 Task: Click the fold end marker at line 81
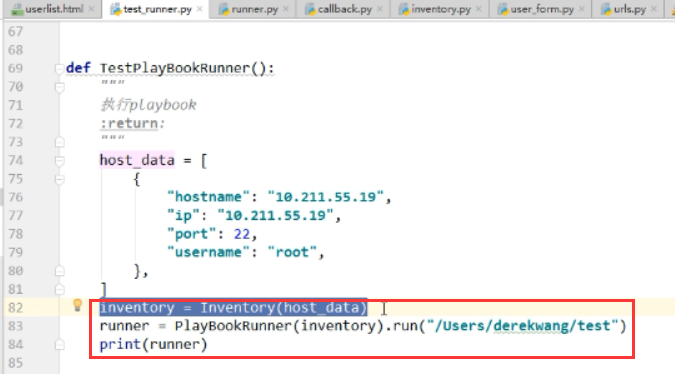point(59,289)
